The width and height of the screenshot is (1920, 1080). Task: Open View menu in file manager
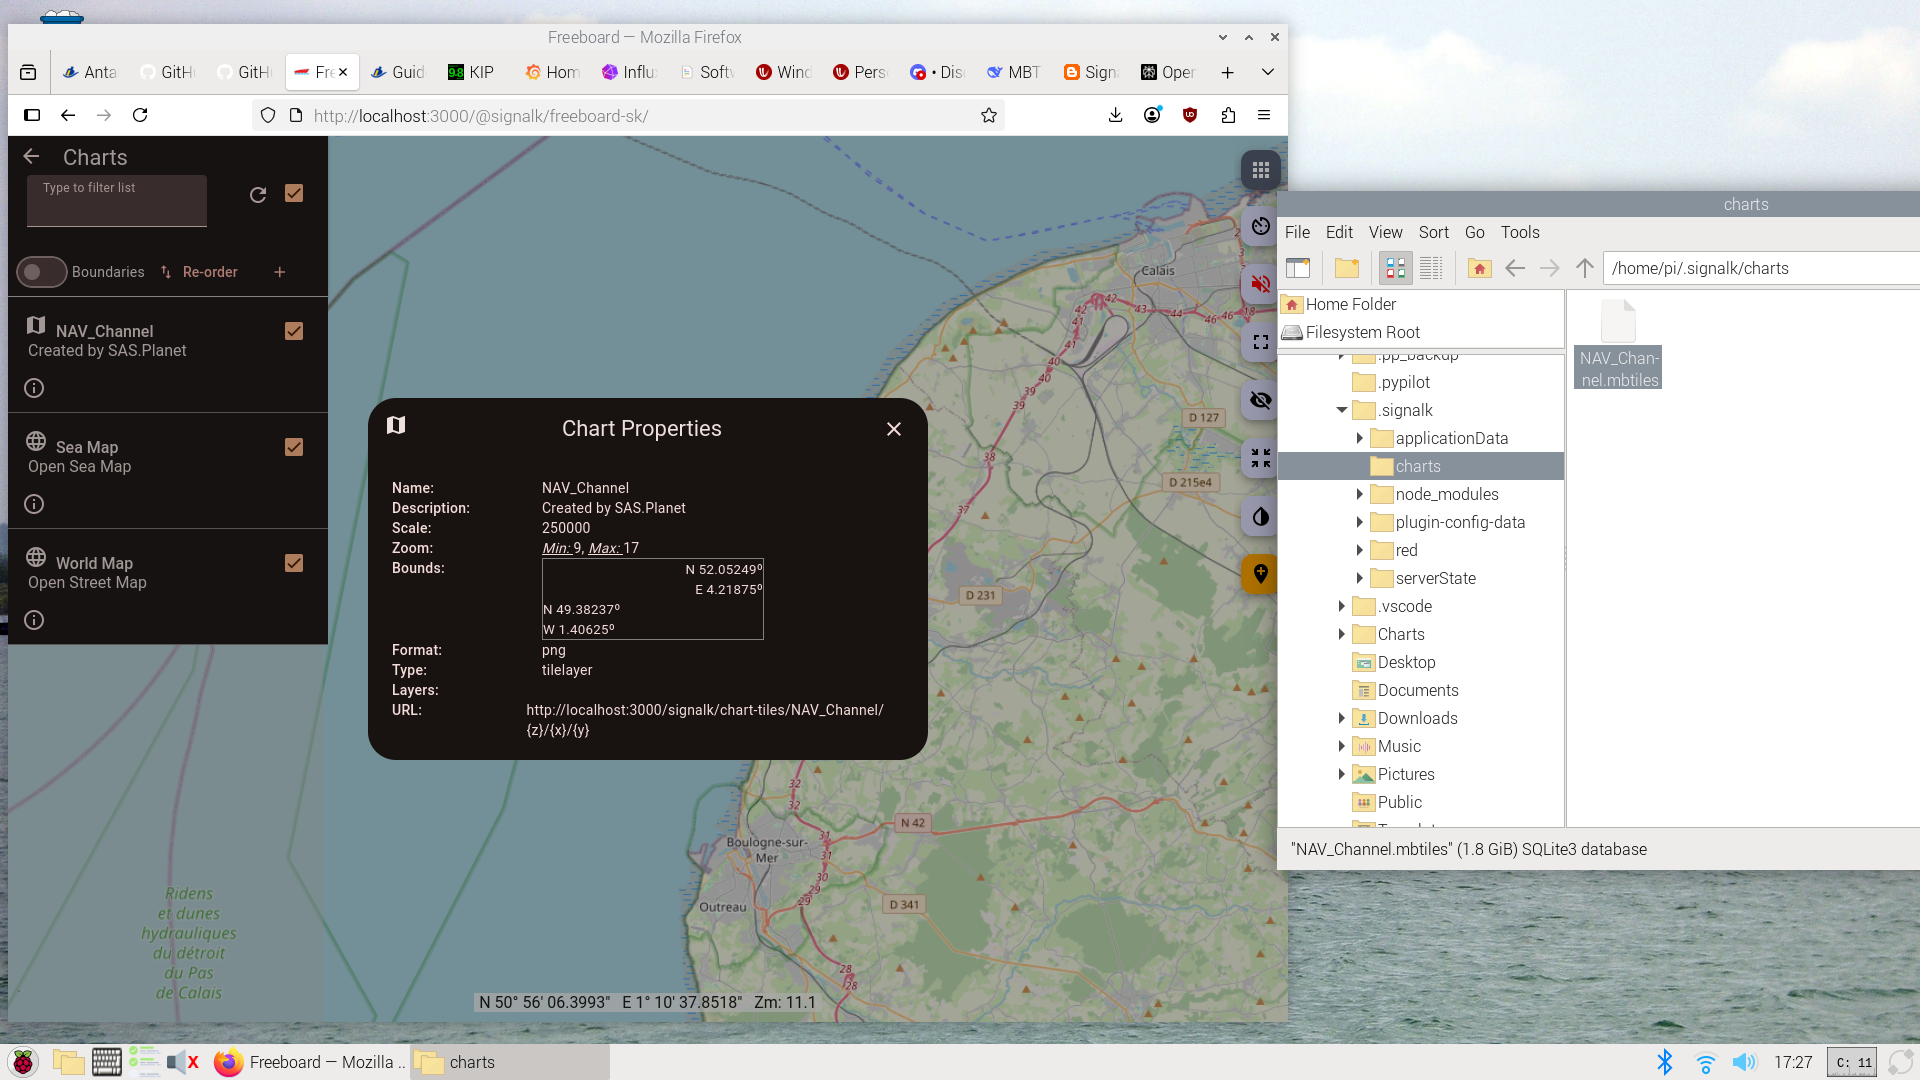[1385, 232]
